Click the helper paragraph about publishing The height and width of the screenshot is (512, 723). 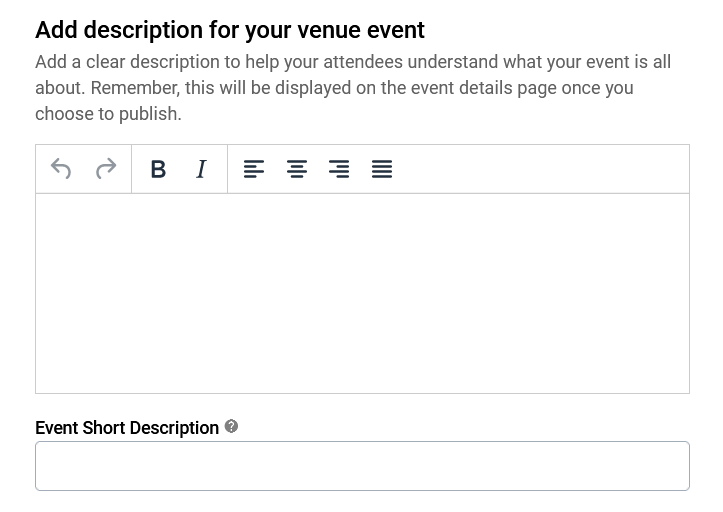click(x=353, y=88)
